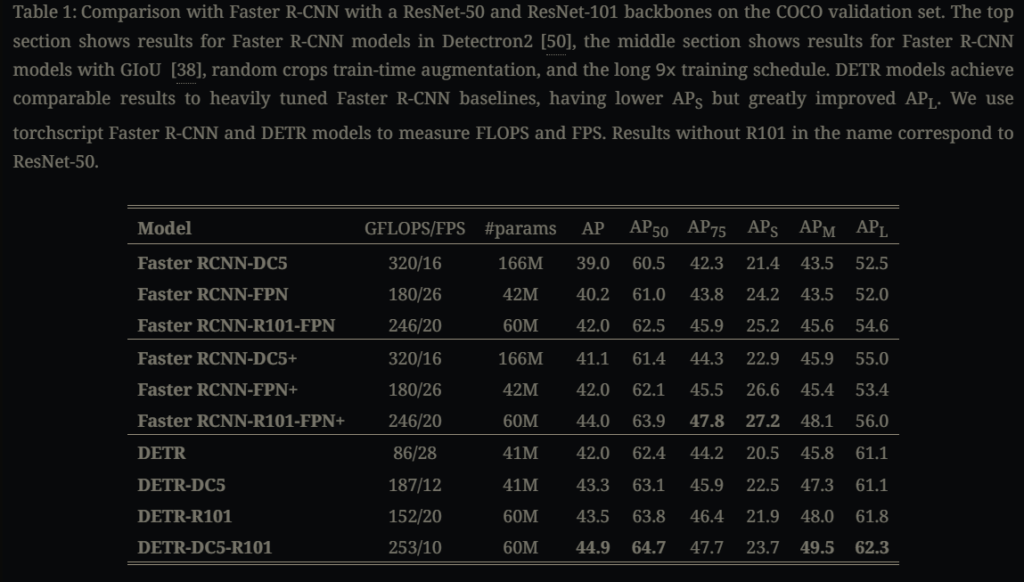The width and height of the screenshot is (1024, 582).
Task: Click the #params column header
Action: (520, 228)
